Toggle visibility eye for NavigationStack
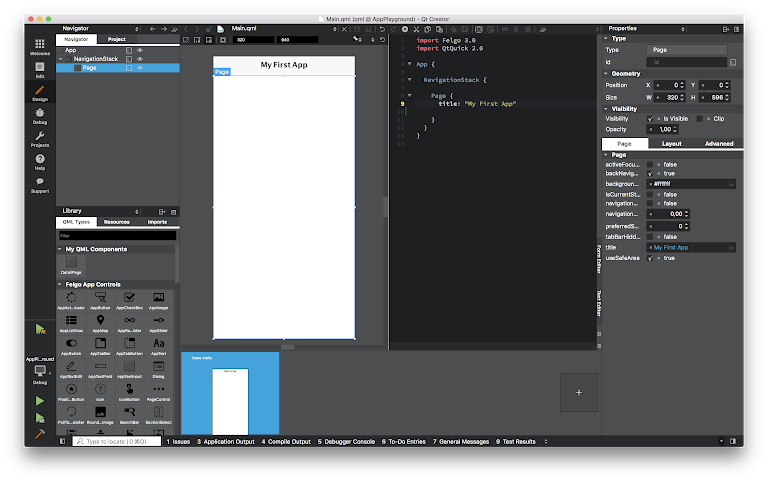768x482 pixels. pos(140,59)
